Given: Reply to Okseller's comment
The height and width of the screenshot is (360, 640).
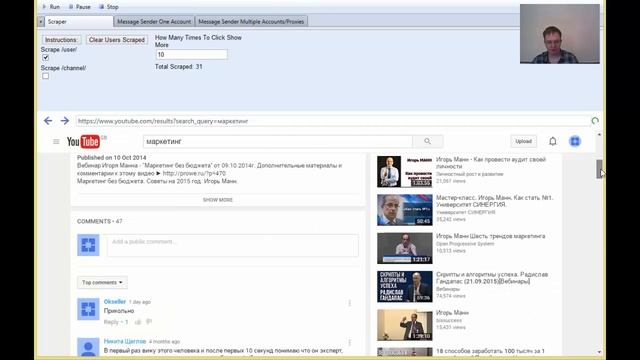Looking at the screenshot, I should click(111, 322).
